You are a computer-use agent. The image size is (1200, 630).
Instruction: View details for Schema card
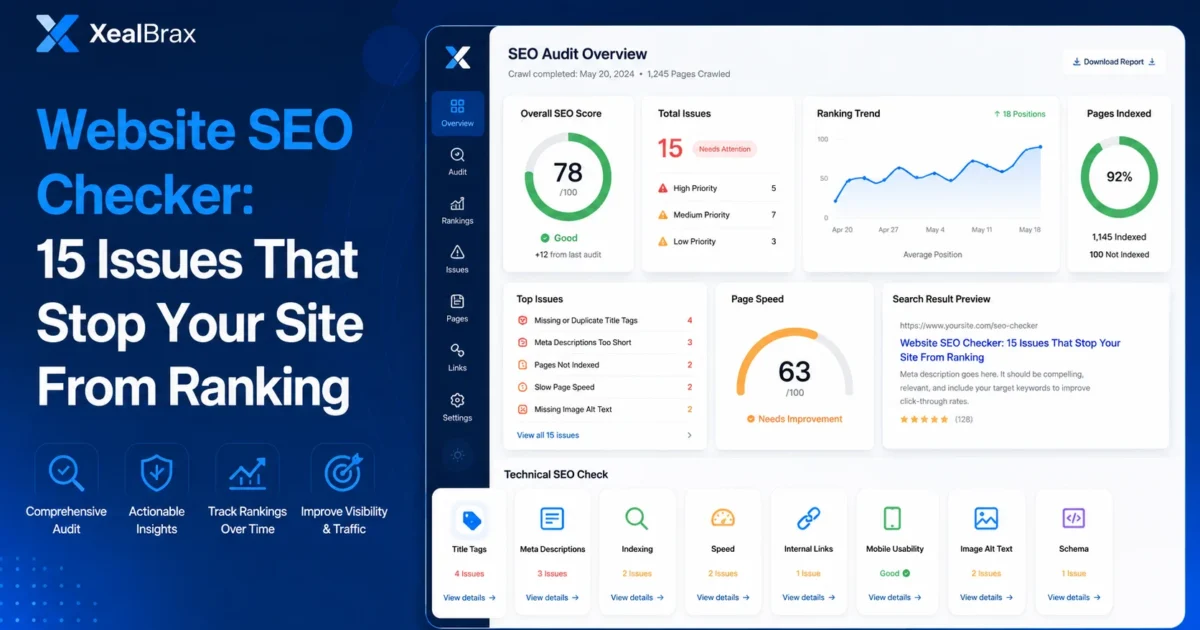coord(1074,598)
